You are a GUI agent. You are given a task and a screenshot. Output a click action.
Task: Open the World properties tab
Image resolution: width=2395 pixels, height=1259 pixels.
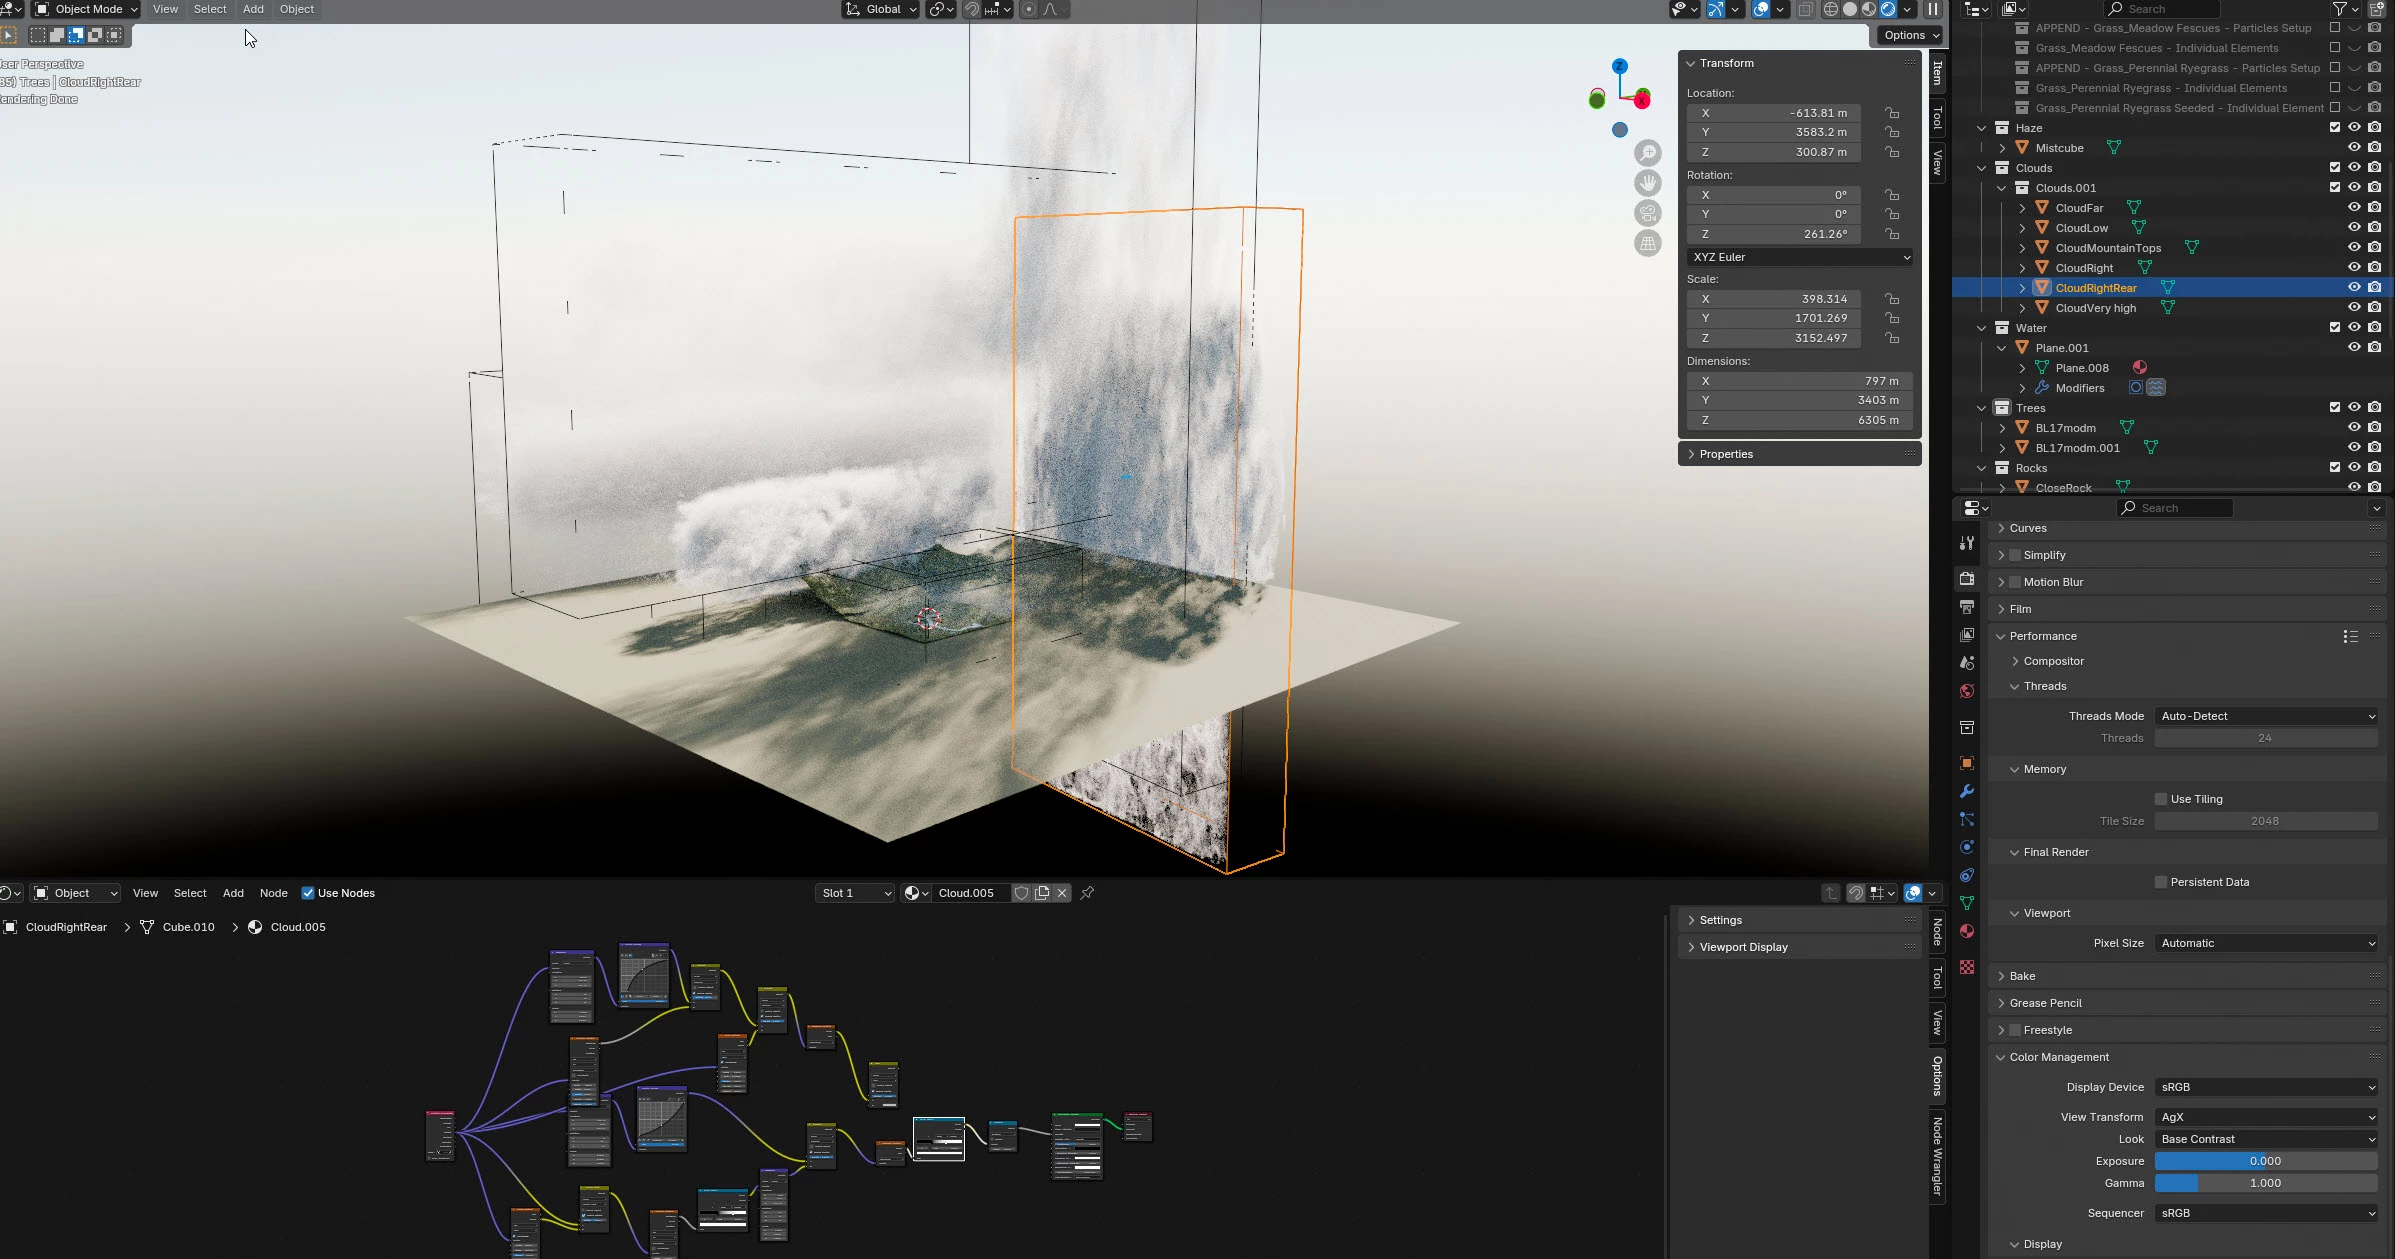tap(1966, 691)
